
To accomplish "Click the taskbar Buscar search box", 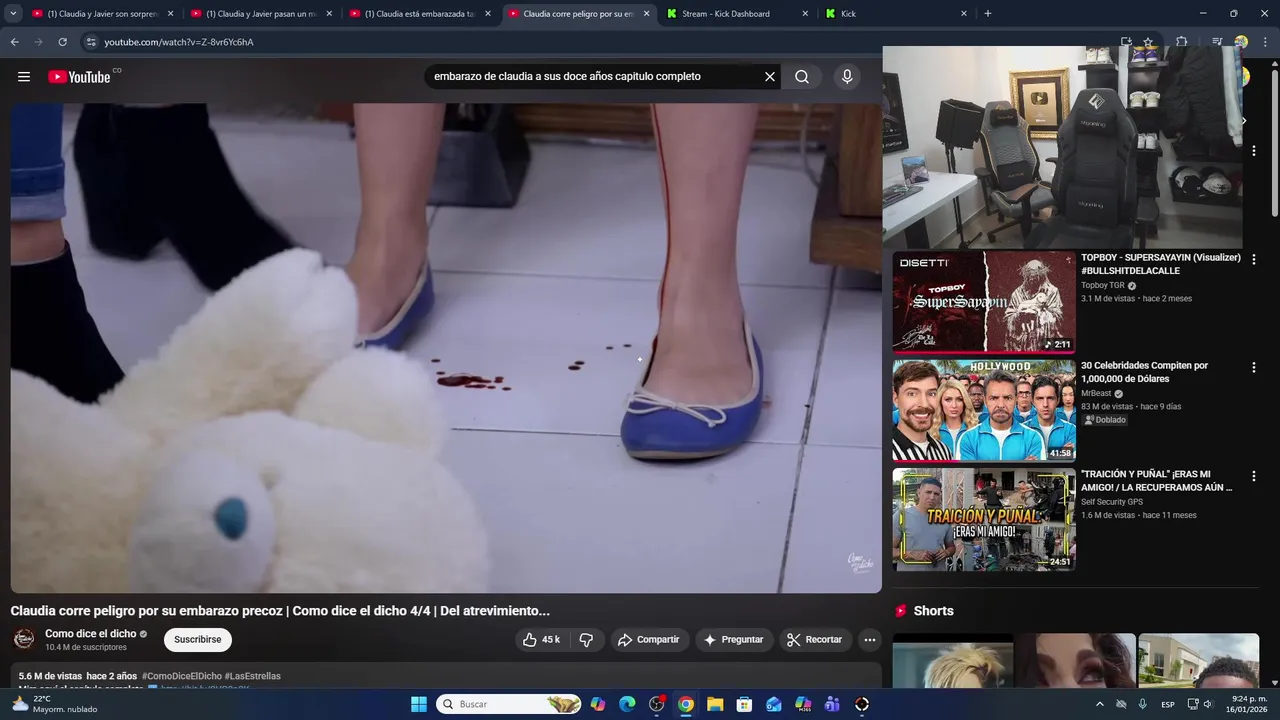I will coord(509,704).
